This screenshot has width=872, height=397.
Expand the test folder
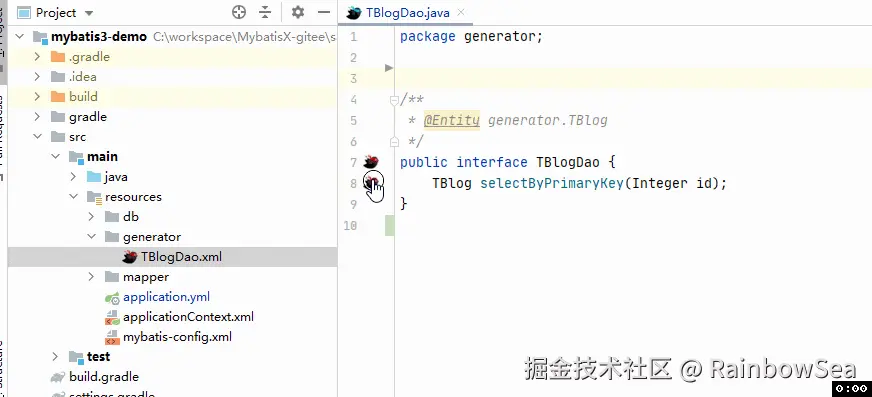tap(56, 356)
